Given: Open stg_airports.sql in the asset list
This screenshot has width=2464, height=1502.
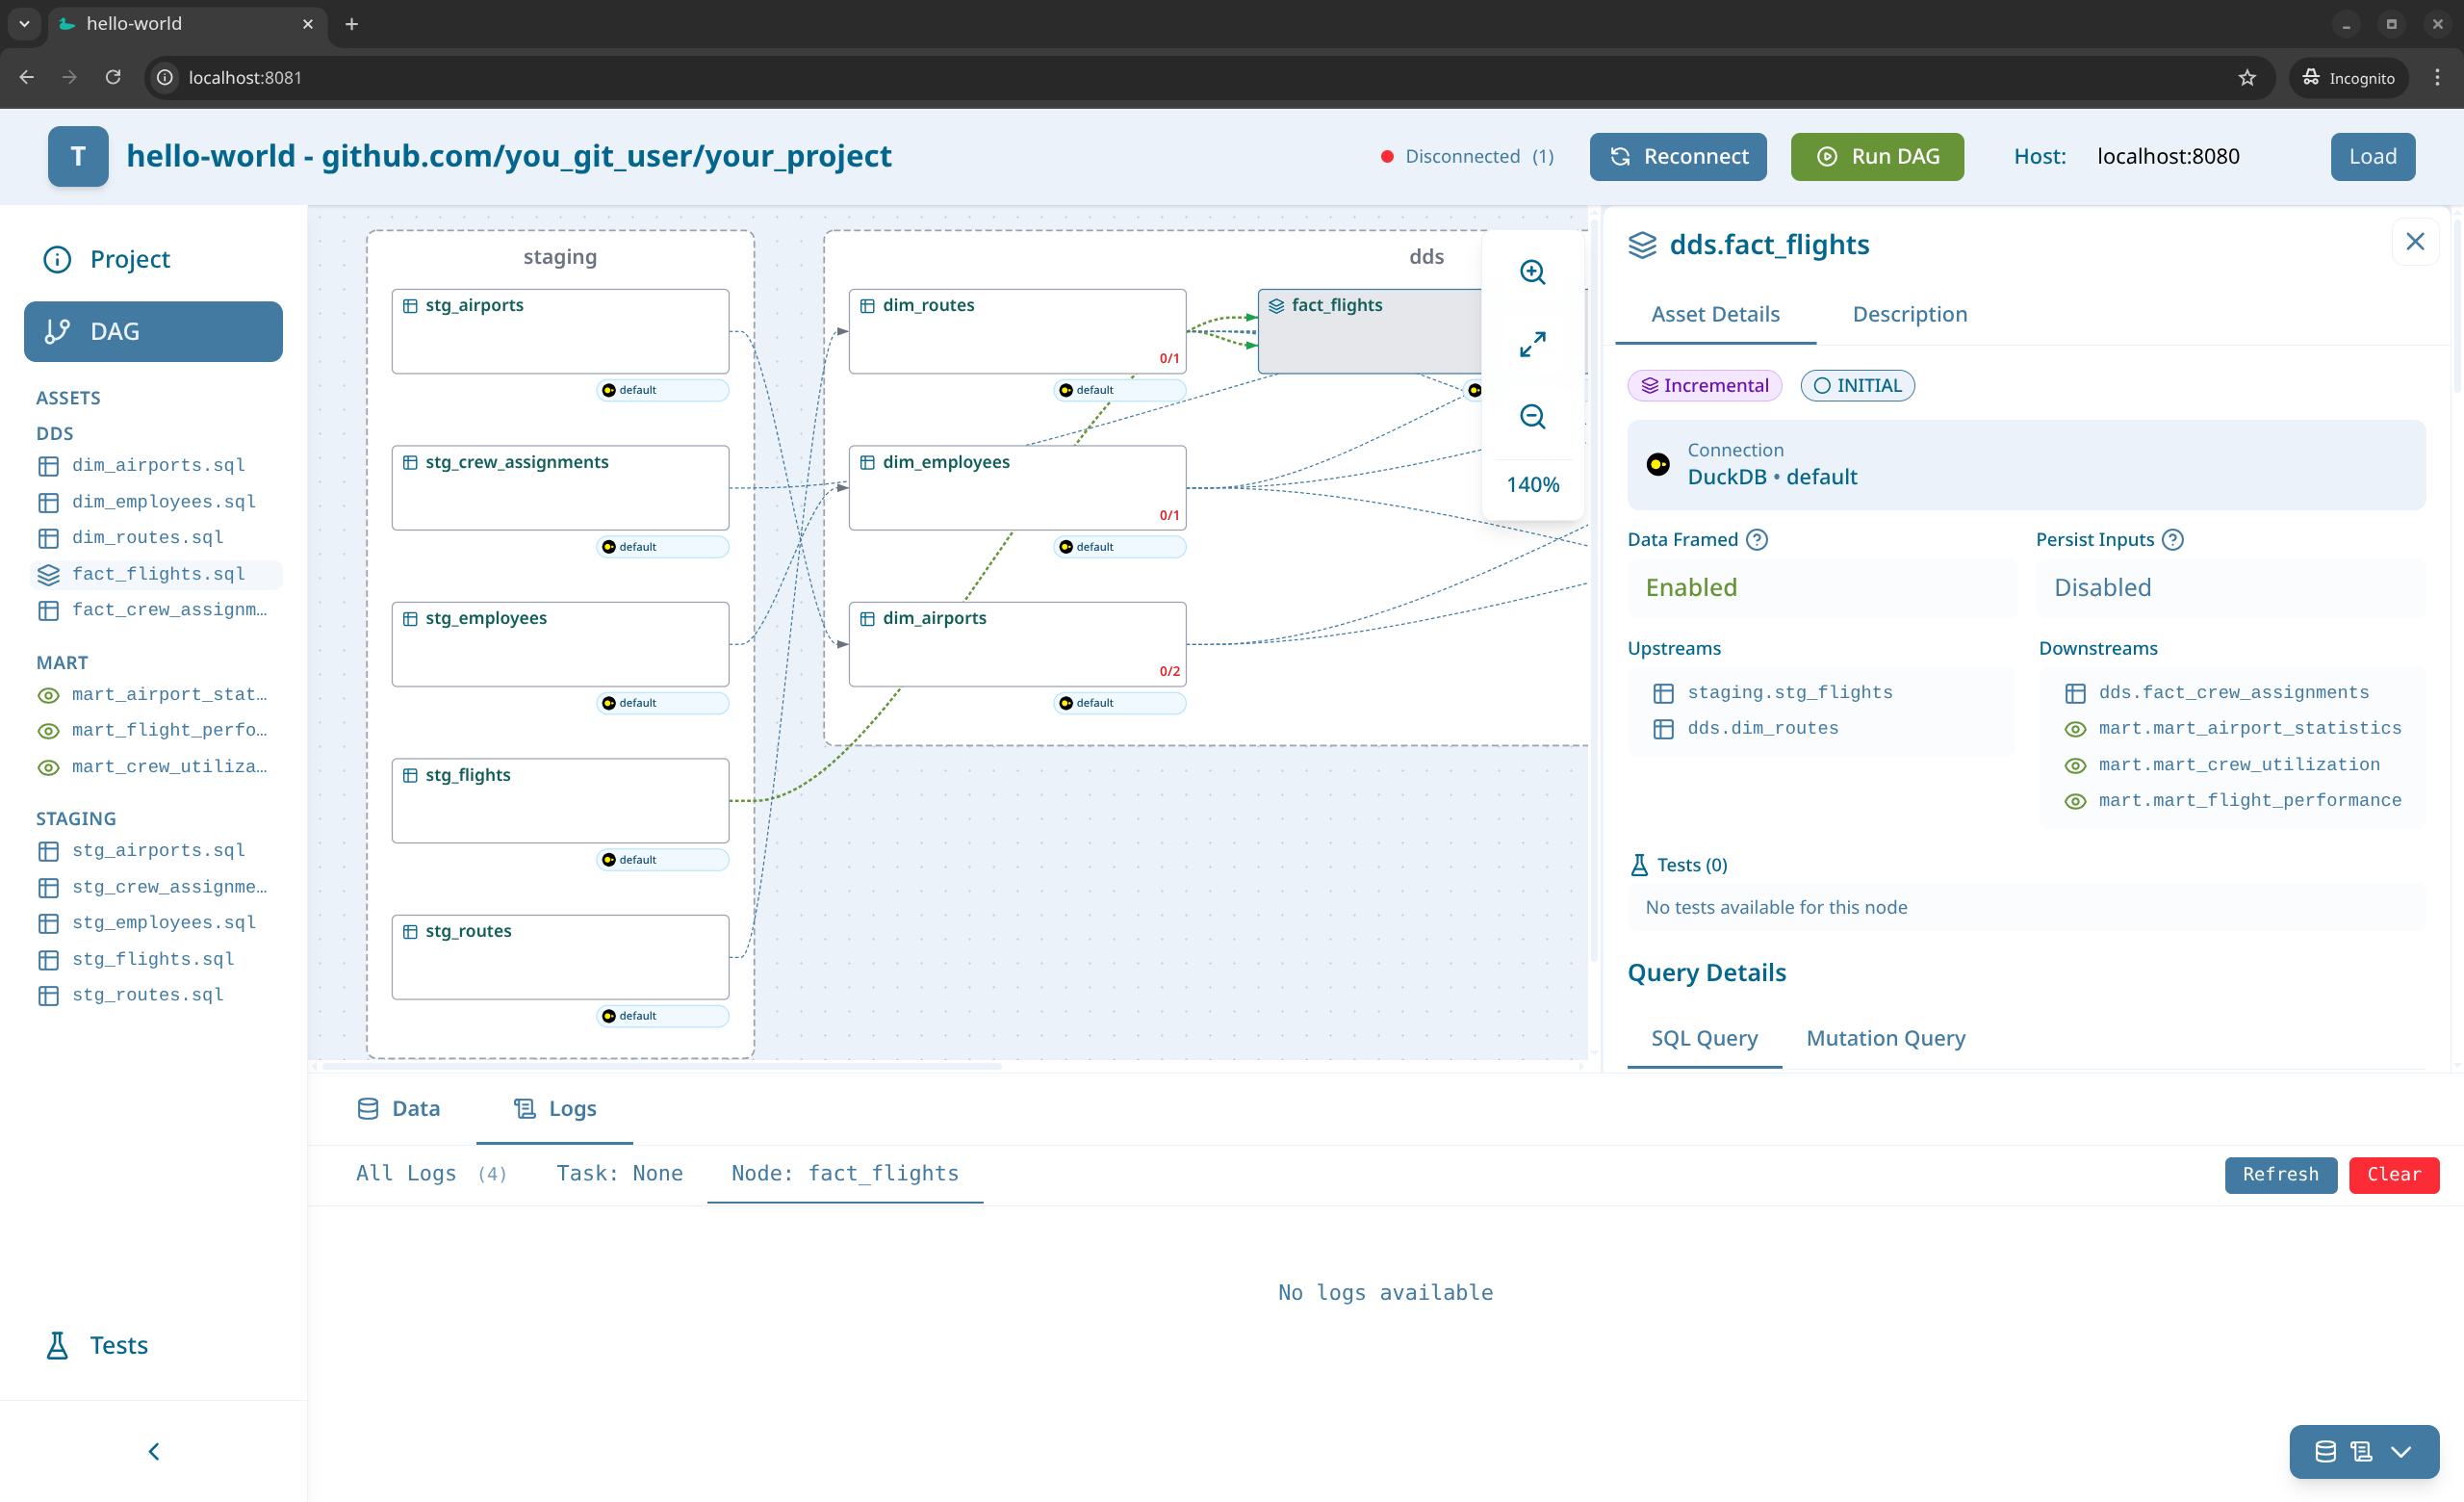Looking at the screenshot, I should tap(158, 850).
